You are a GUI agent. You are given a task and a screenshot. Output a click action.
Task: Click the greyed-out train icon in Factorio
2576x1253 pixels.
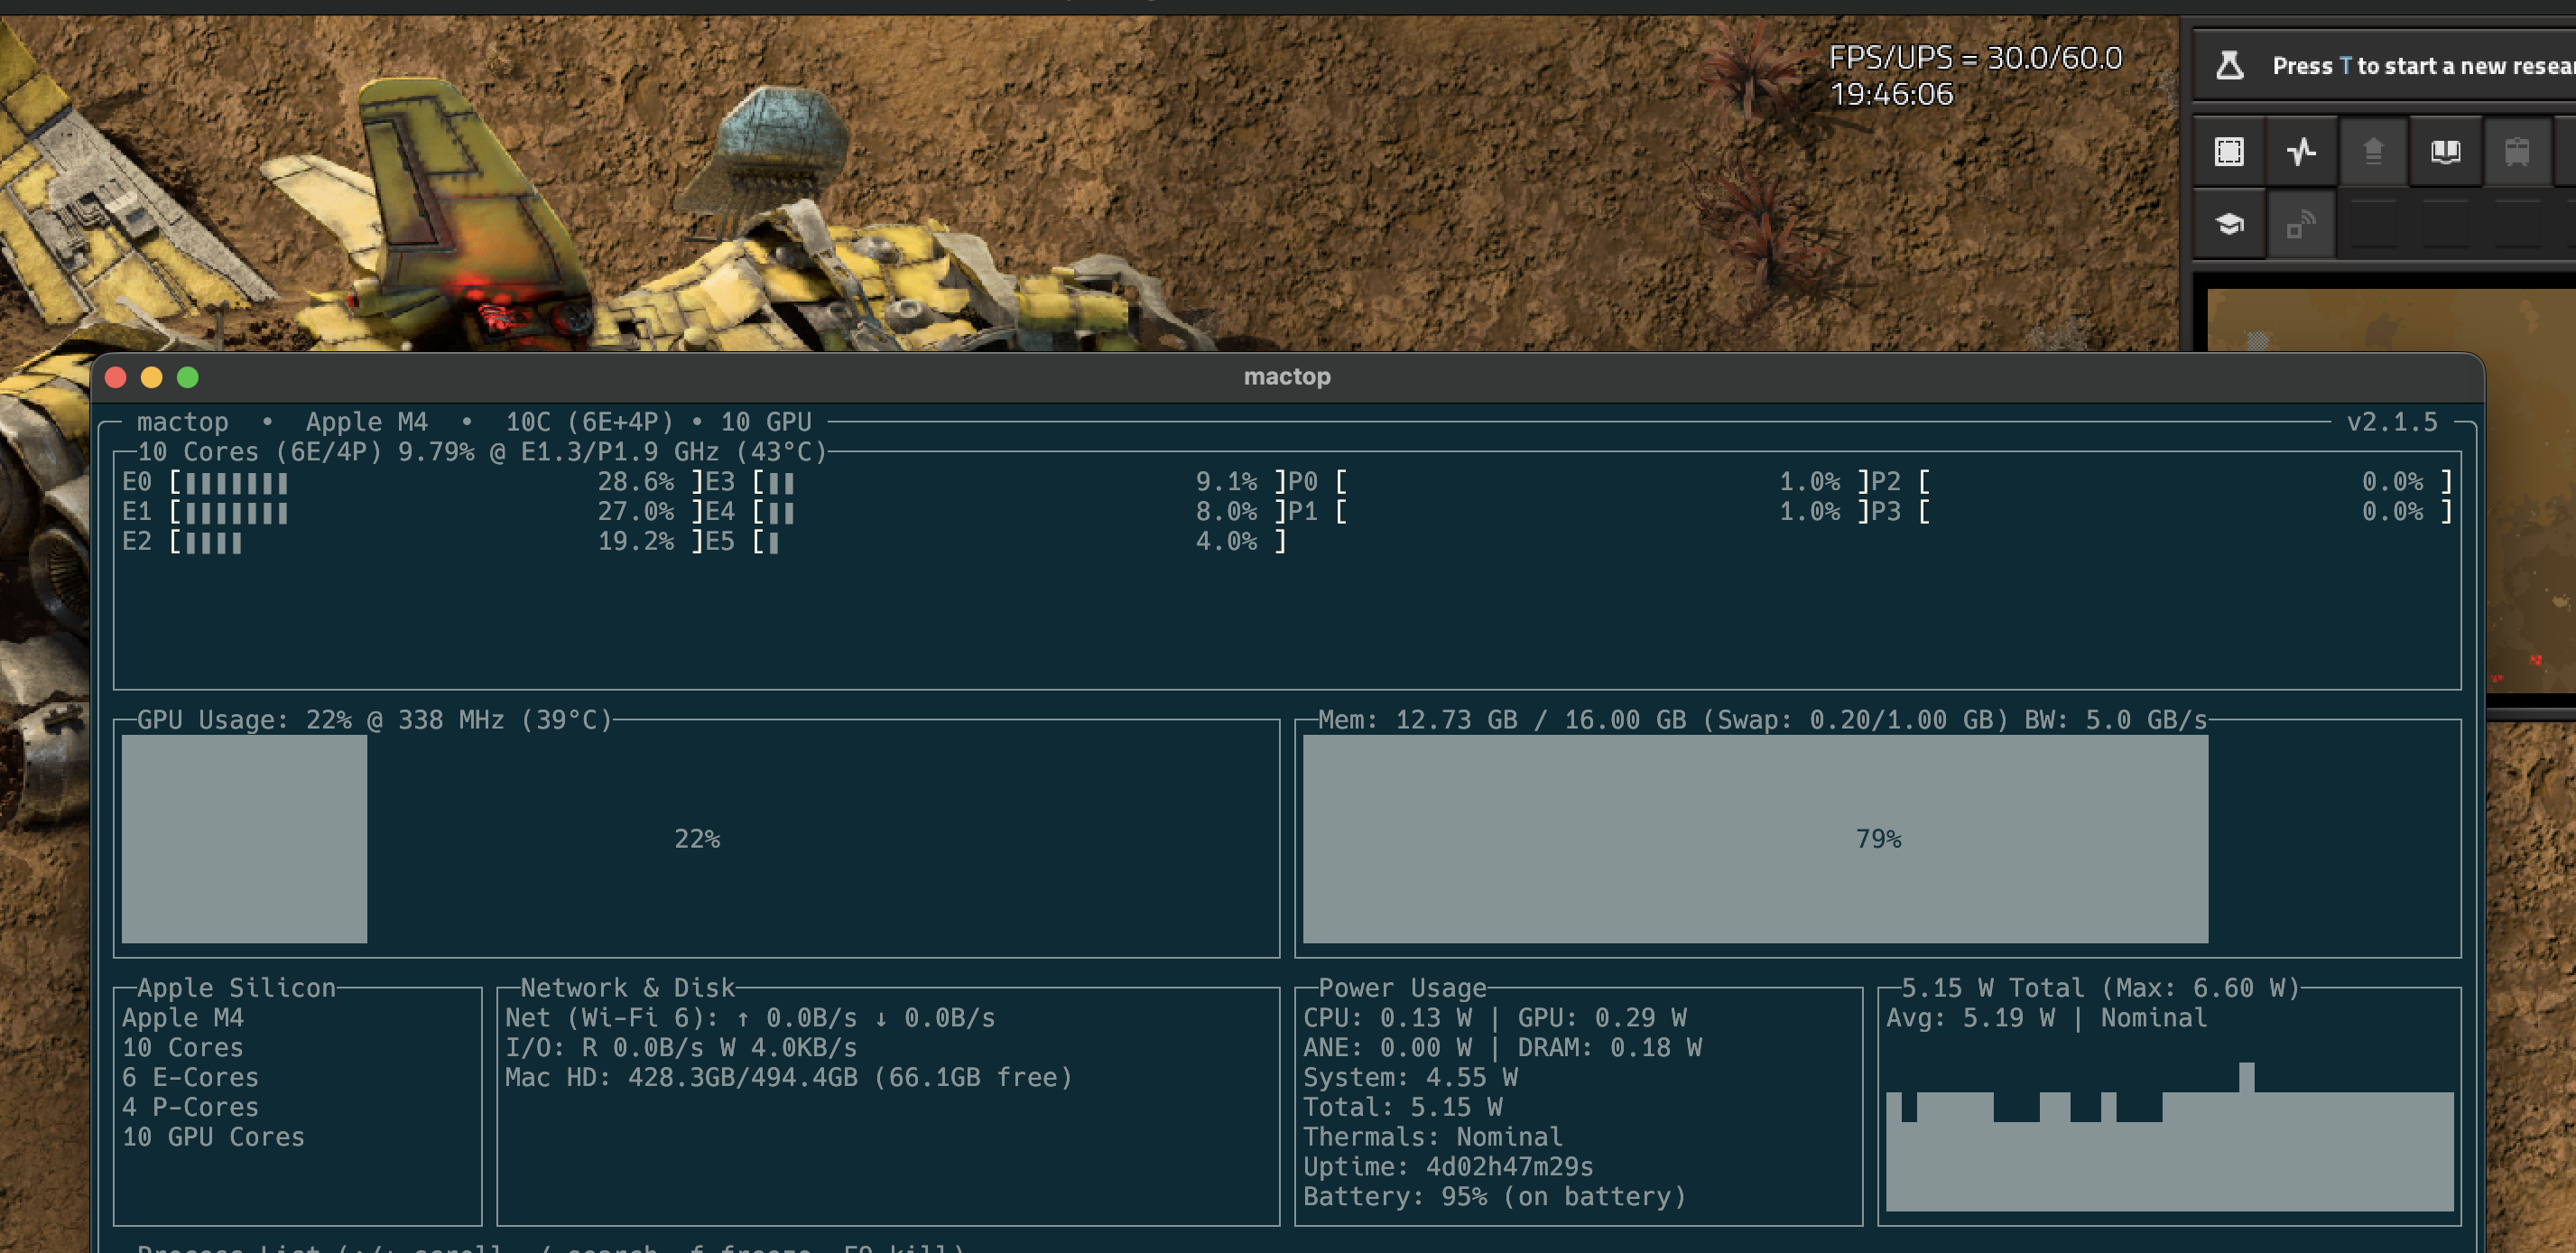click(2517, 151)
